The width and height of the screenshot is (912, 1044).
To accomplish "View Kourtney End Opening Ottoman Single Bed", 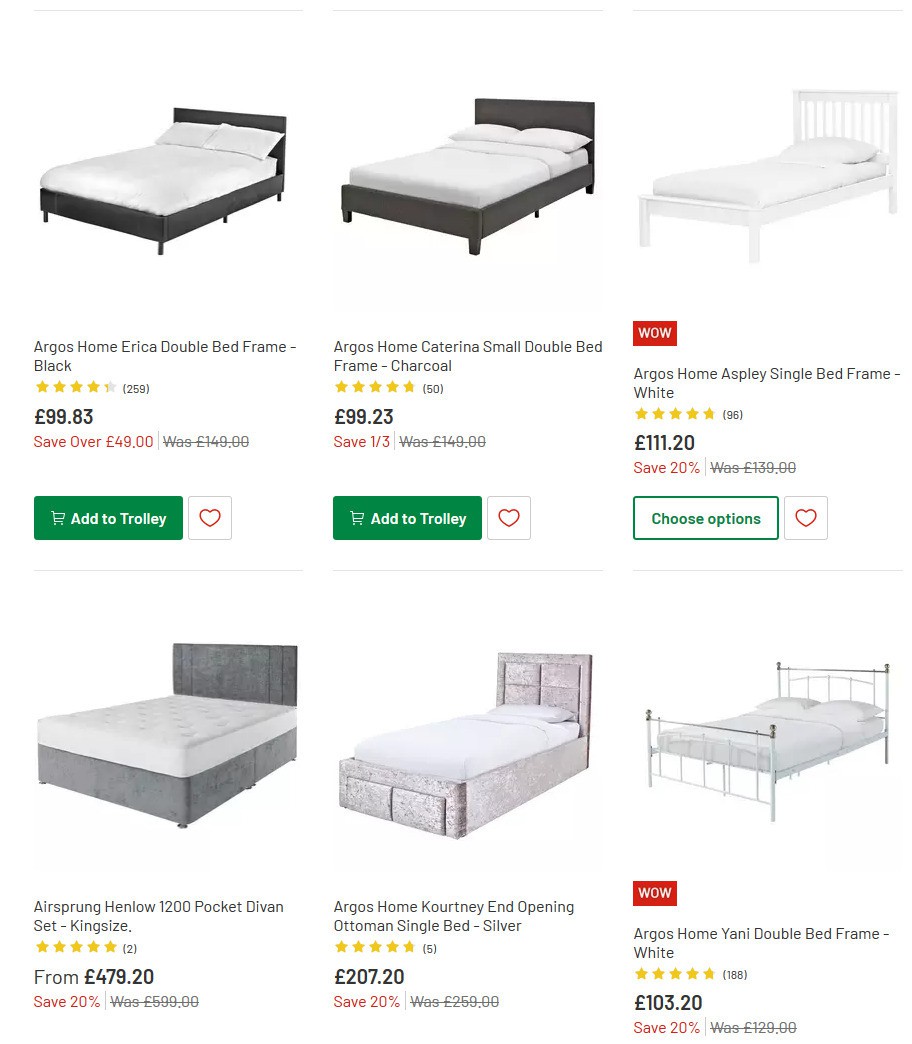I will pos(453,916).
